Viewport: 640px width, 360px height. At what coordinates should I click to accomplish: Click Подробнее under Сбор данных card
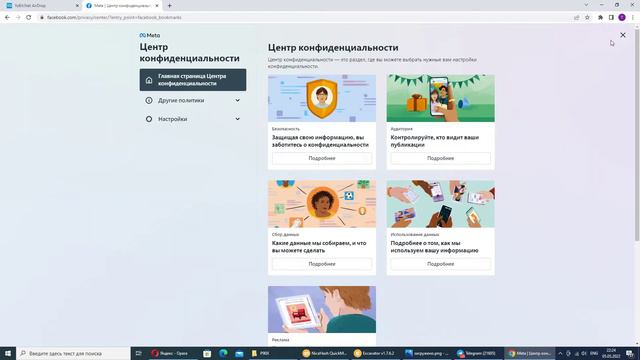(x=322, y=264)
